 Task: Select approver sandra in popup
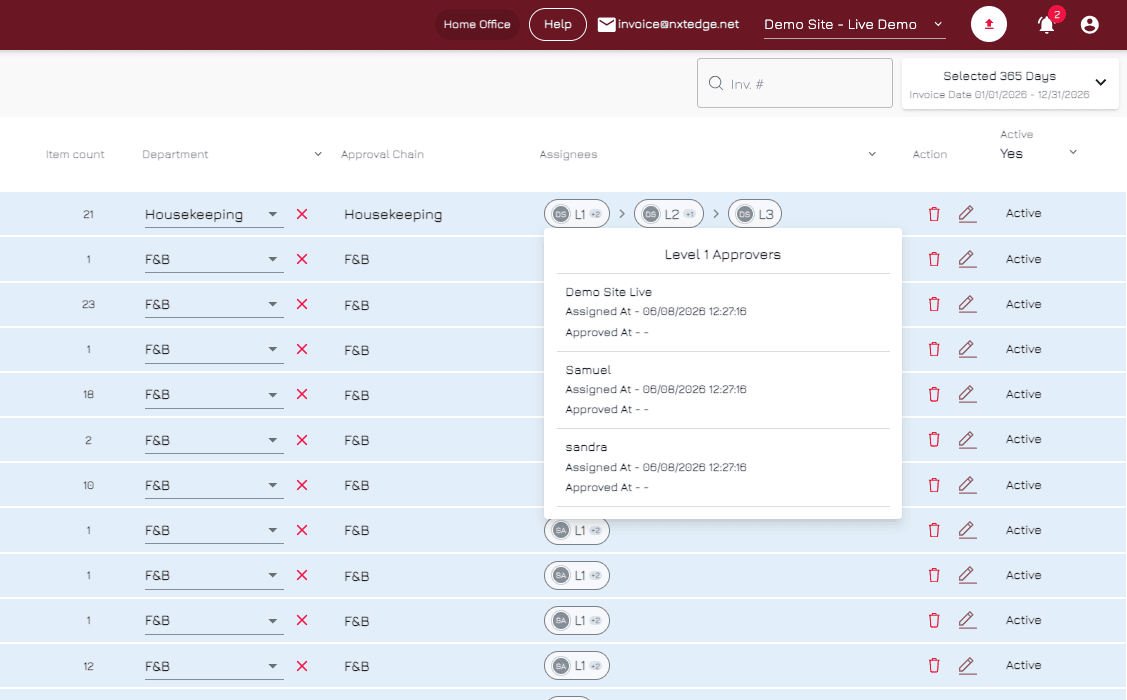pyautogui.click(x=586, y=447)
